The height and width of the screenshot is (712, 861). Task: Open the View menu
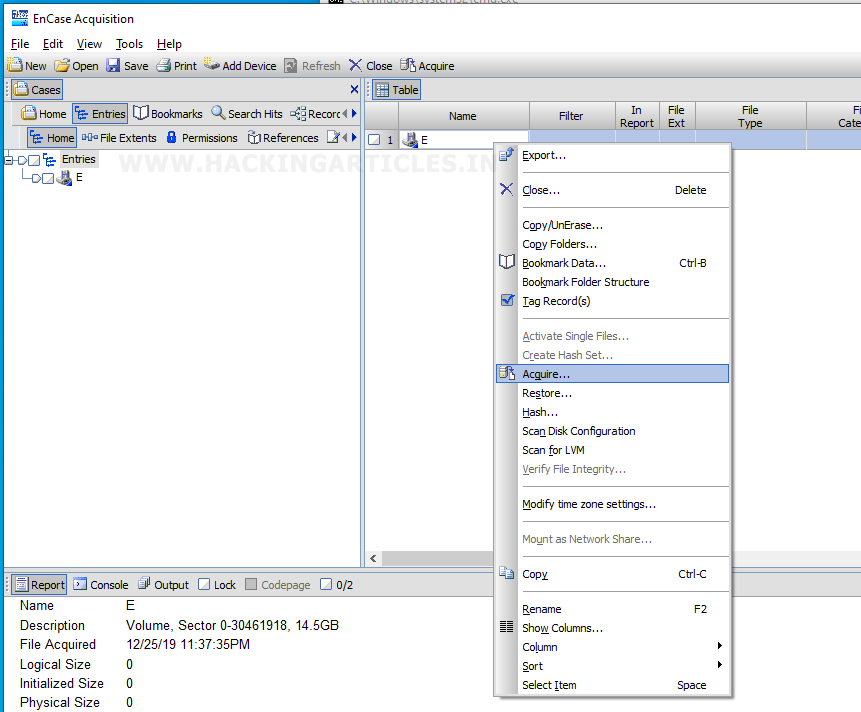click(89, 44)
